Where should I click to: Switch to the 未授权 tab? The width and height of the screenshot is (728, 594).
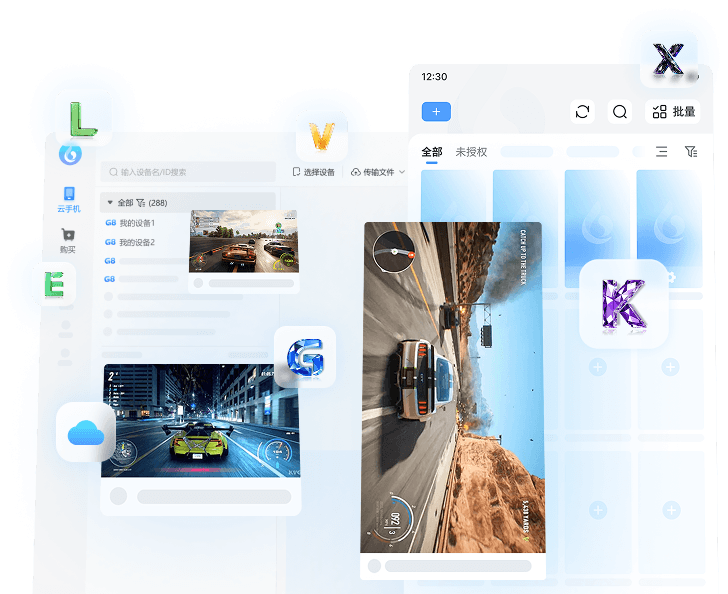click(471, 152)
